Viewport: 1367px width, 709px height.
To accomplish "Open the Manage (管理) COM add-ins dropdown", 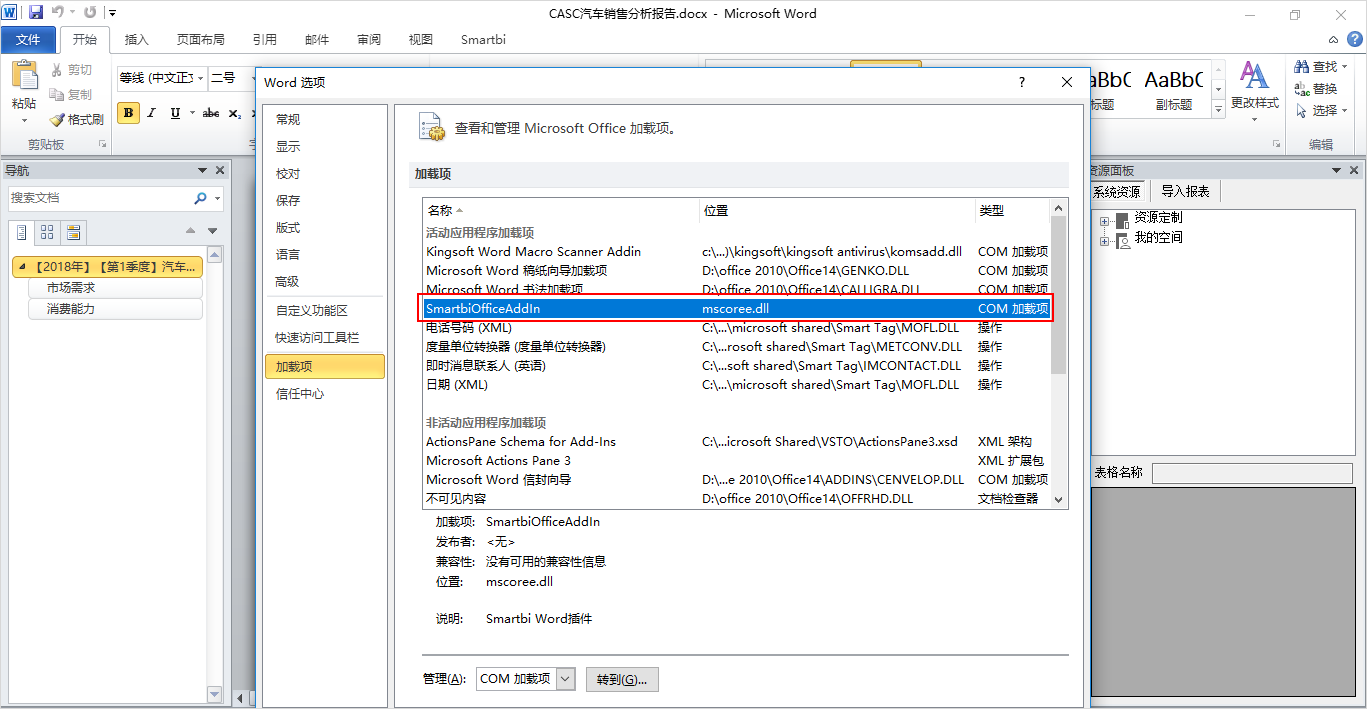I will tap(566, 679).
